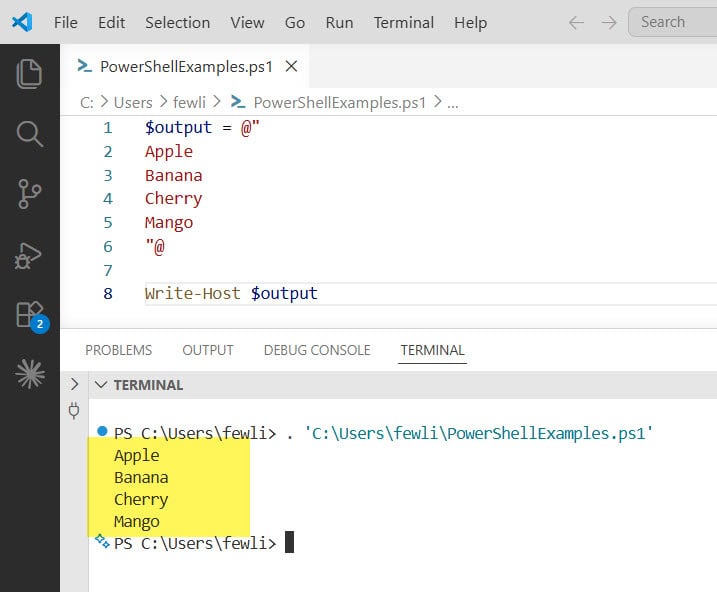Click Banana in the terminal output
Screen dimensions: 717x592
(141, 477)
